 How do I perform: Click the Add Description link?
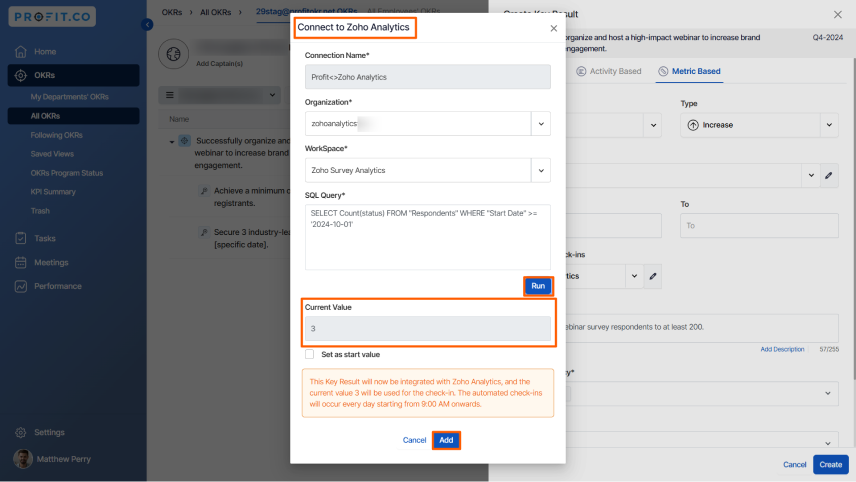pos(782,349)
